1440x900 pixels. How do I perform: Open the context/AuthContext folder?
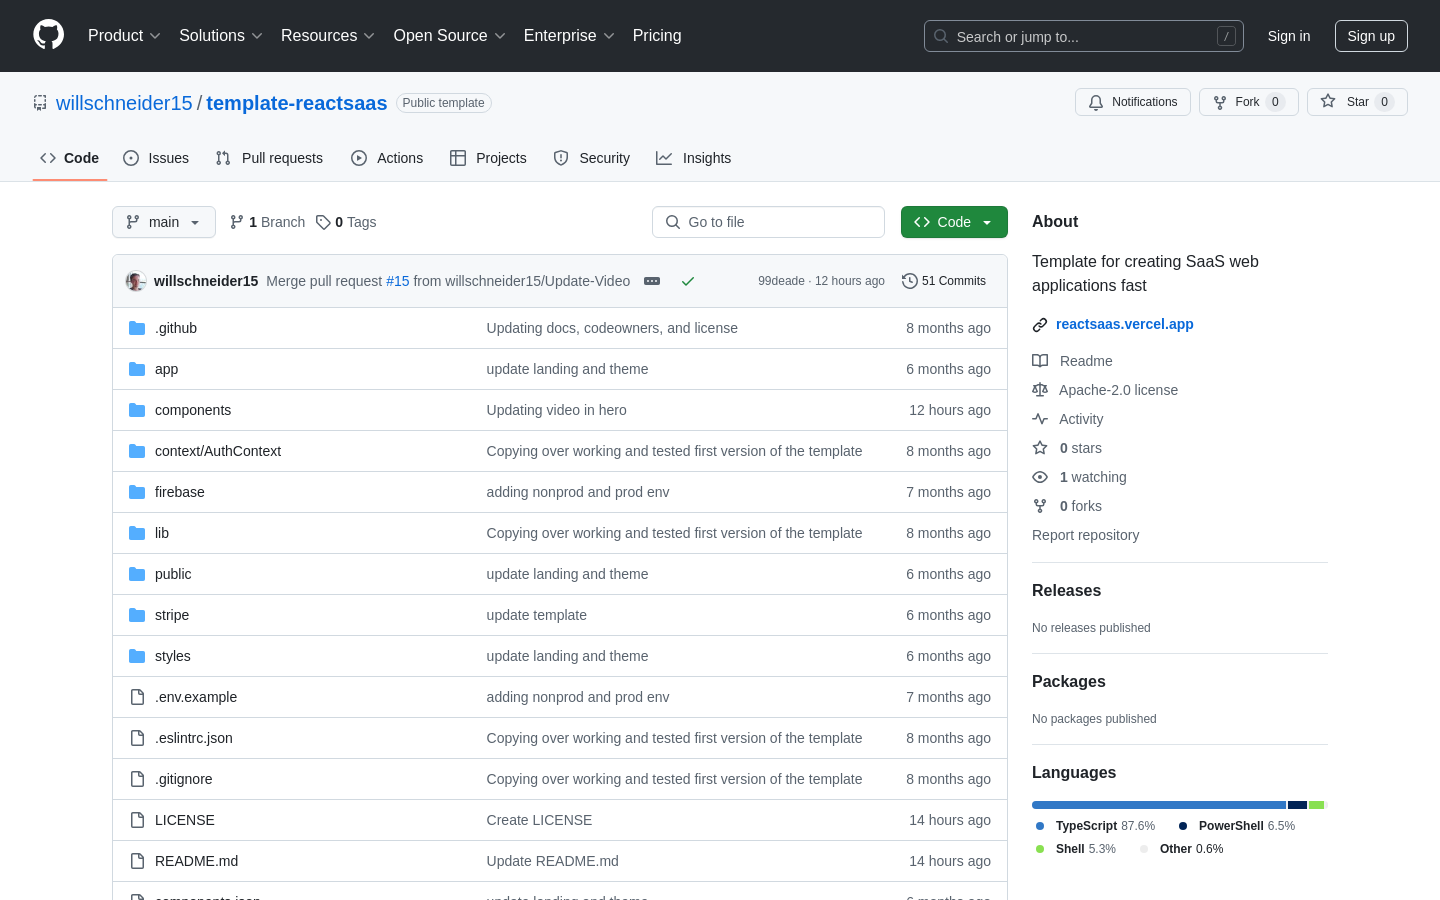point(218,451)
